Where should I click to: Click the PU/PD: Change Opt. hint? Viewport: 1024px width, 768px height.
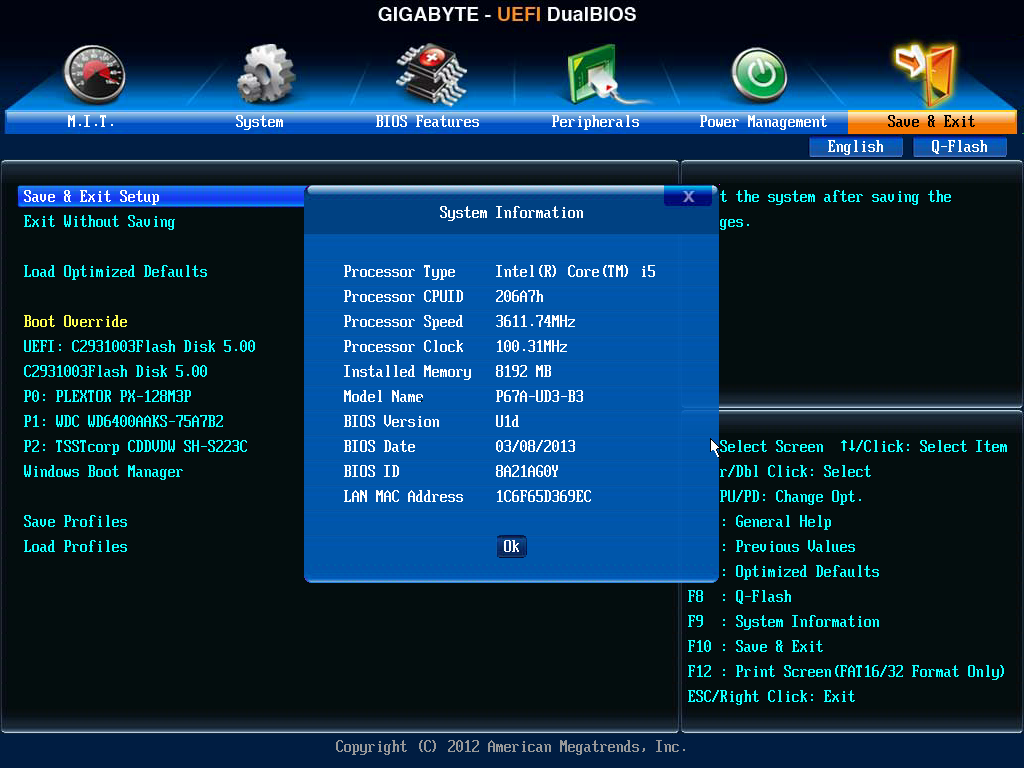pos(791,497)
